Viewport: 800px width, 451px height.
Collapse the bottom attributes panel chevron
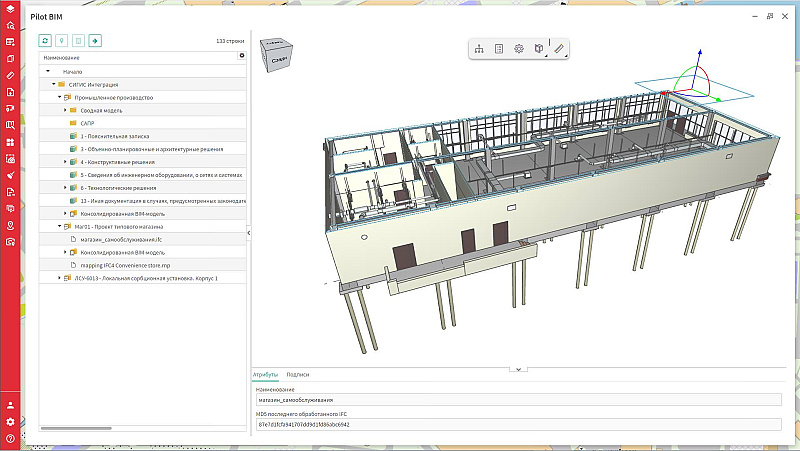coord(518,369)
